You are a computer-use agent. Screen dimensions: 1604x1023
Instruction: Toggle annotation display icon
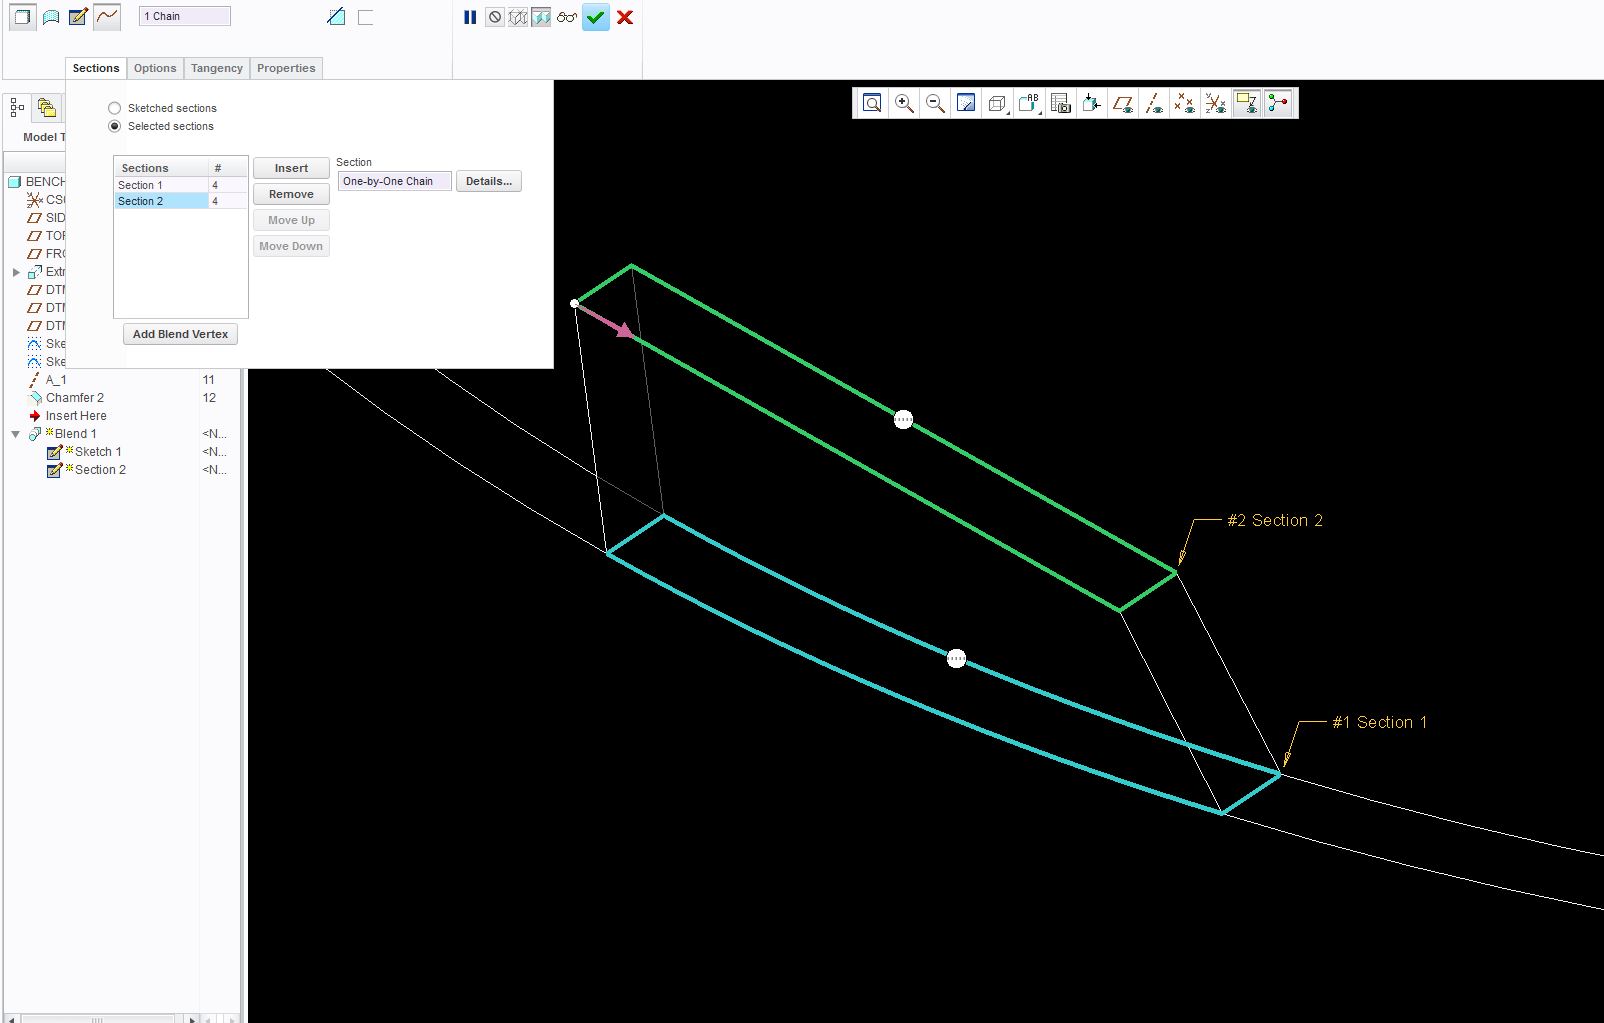[x=1247, y=103]
